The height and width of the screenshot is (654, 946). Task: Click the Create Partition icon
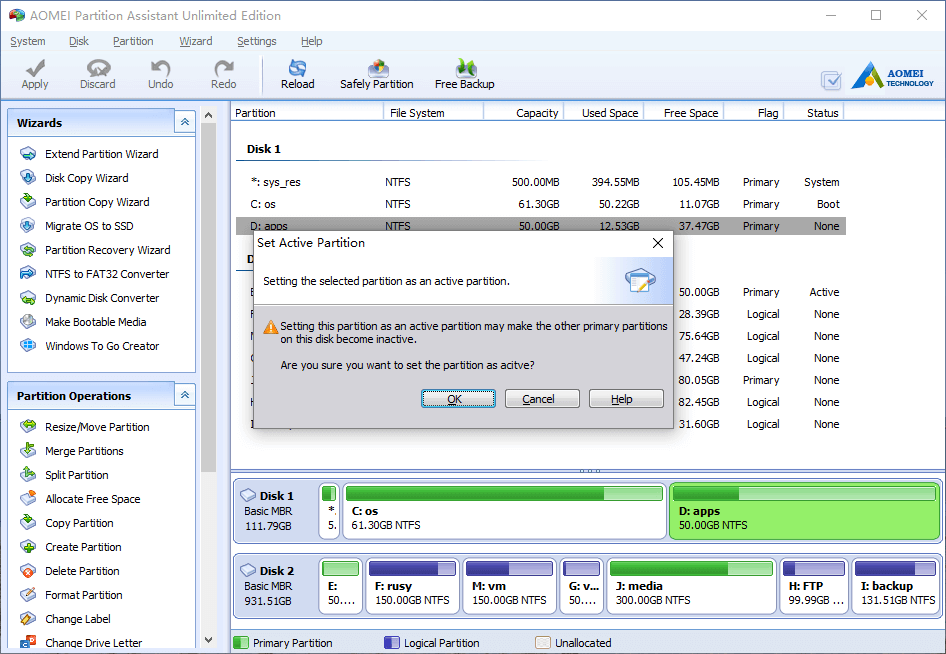pyautogui.click(x=28, y=547)
